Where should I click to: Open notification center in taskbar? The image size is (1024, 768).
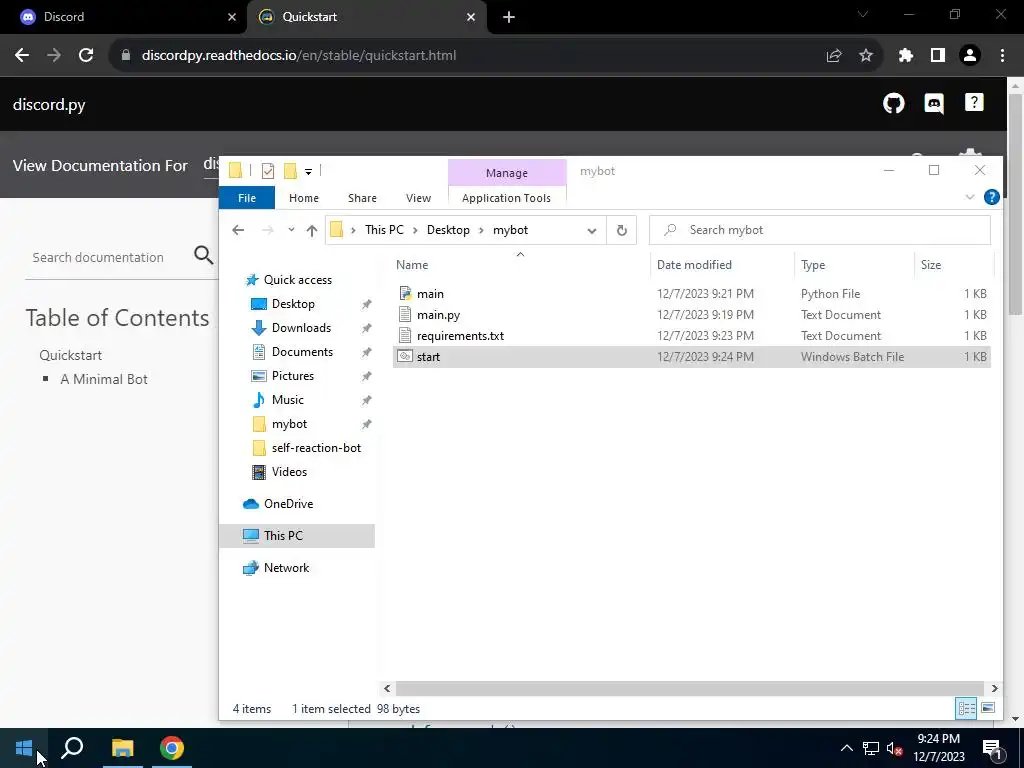[x=992, y=748]
